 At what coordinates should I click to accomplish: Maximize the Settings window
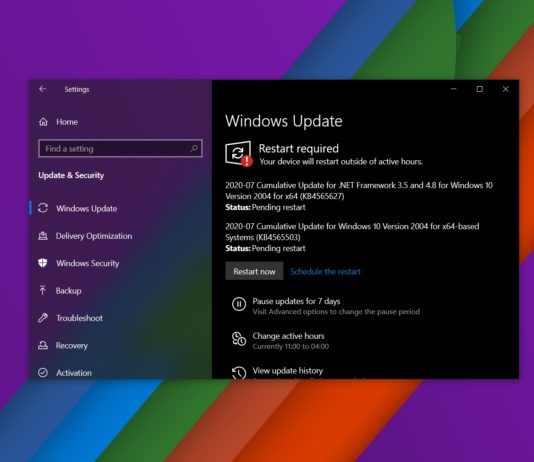pyautogui.click(x=480, y=89)
